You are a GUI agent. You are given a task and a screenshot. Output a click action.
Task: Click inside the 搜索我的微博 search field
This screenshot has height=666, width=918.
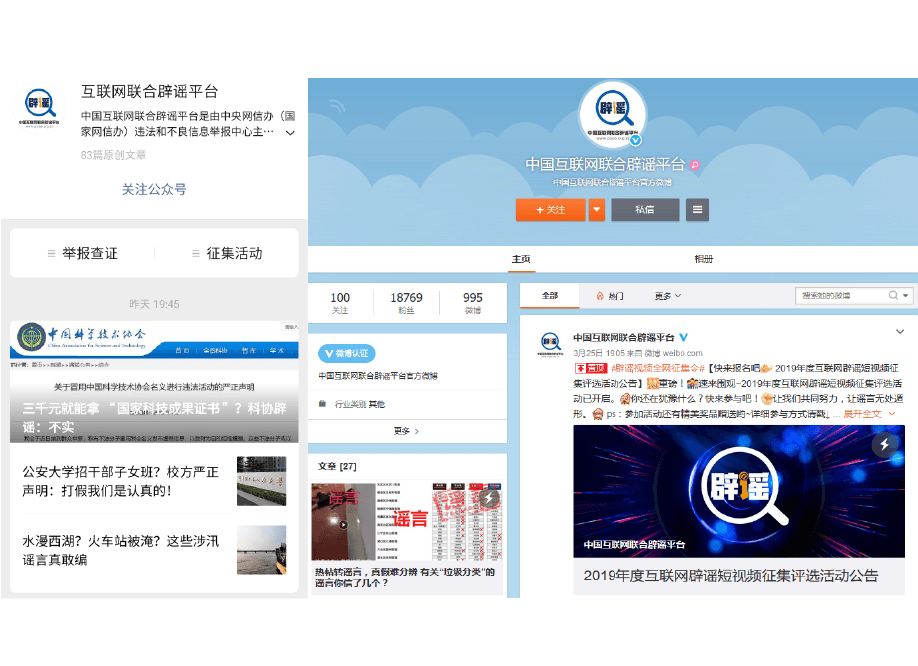click(841, 296)
